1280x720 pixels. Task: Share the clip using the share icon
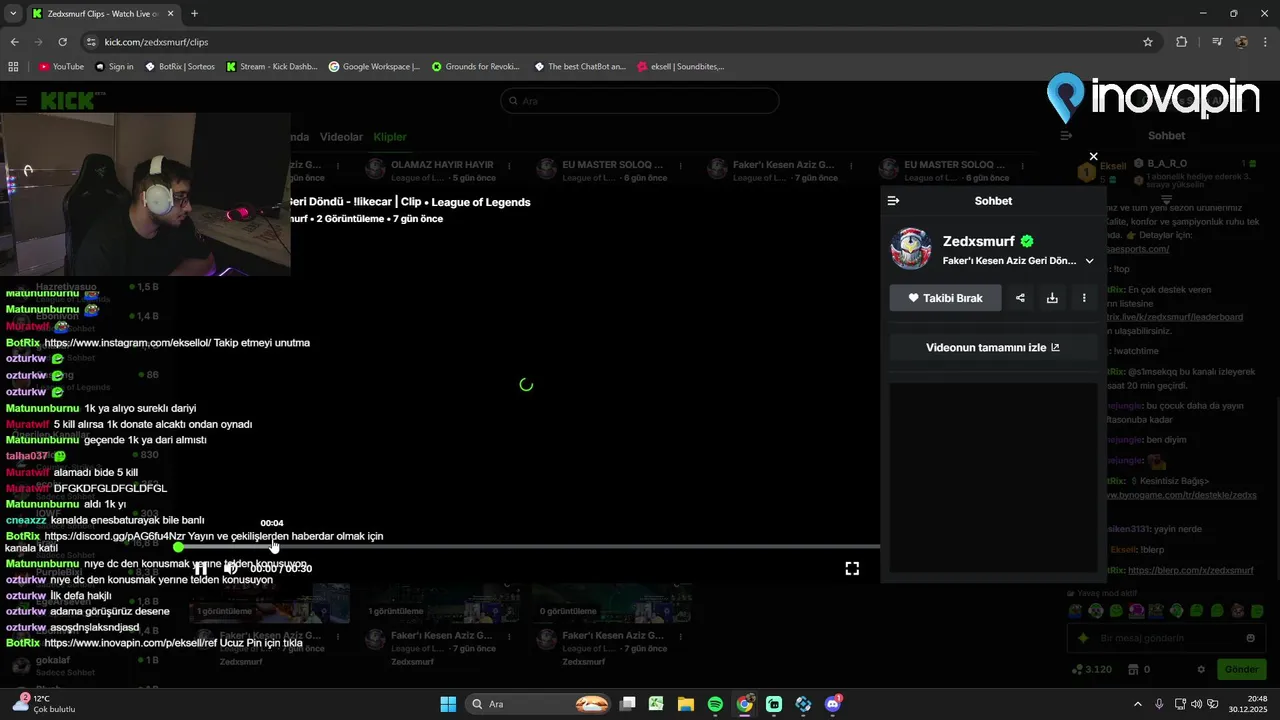click(x=1020, y=298)
